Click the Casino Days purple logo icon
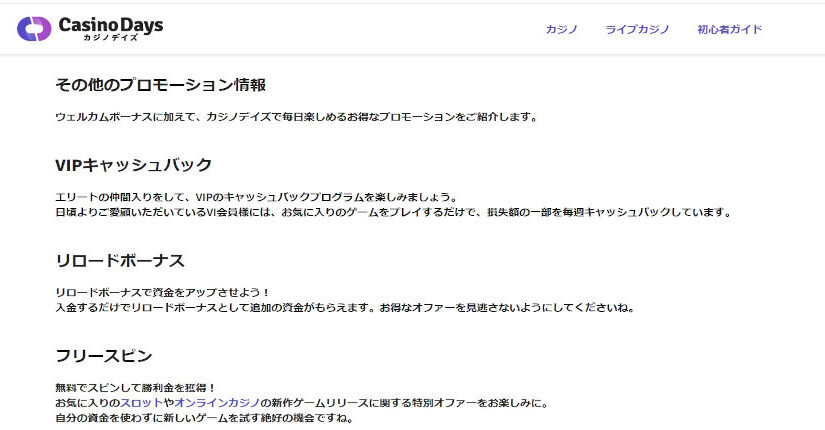Screen dimensions: 825x430 (x=33, y=28)
